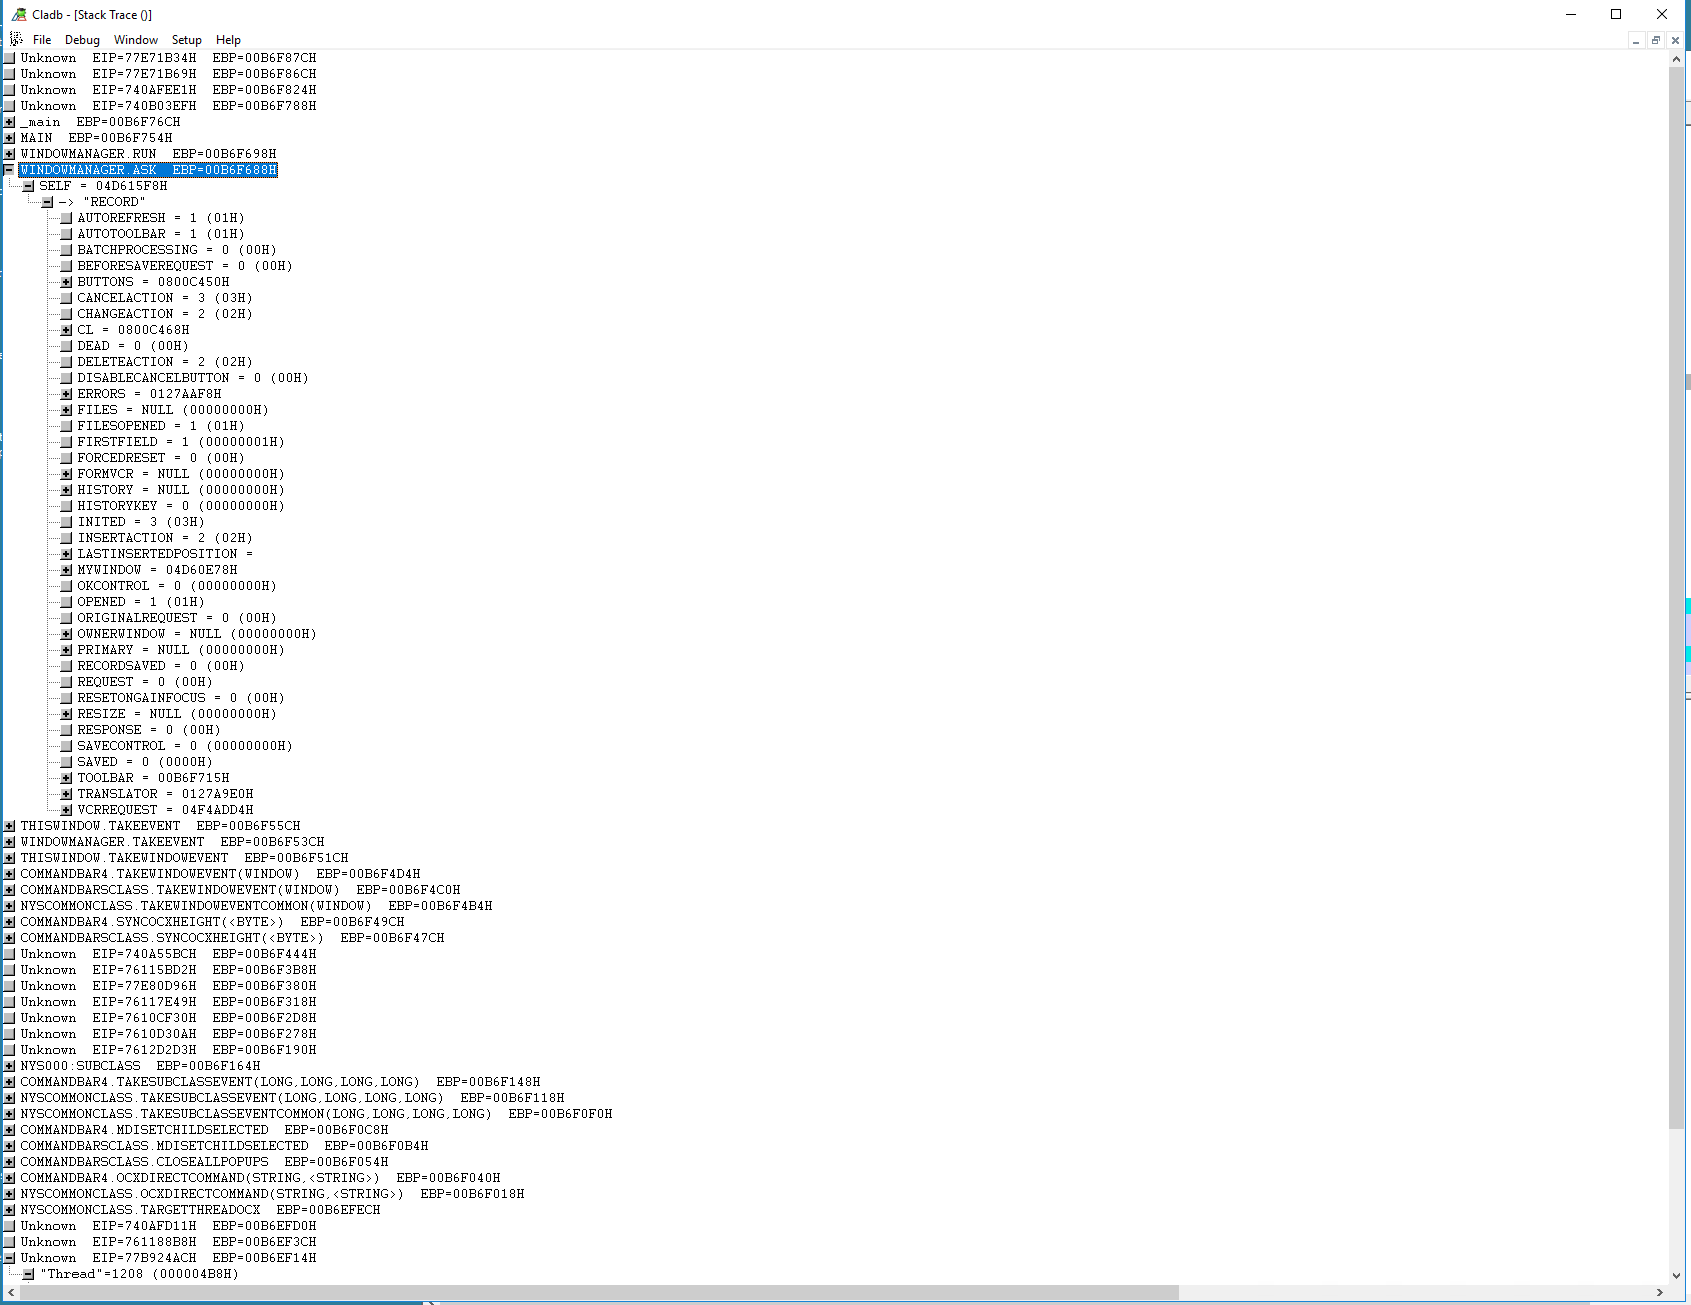This screenshot has width=1691, height=1305.
Task: Click the Cladb application icon in title bar
Action: [19, 14]
